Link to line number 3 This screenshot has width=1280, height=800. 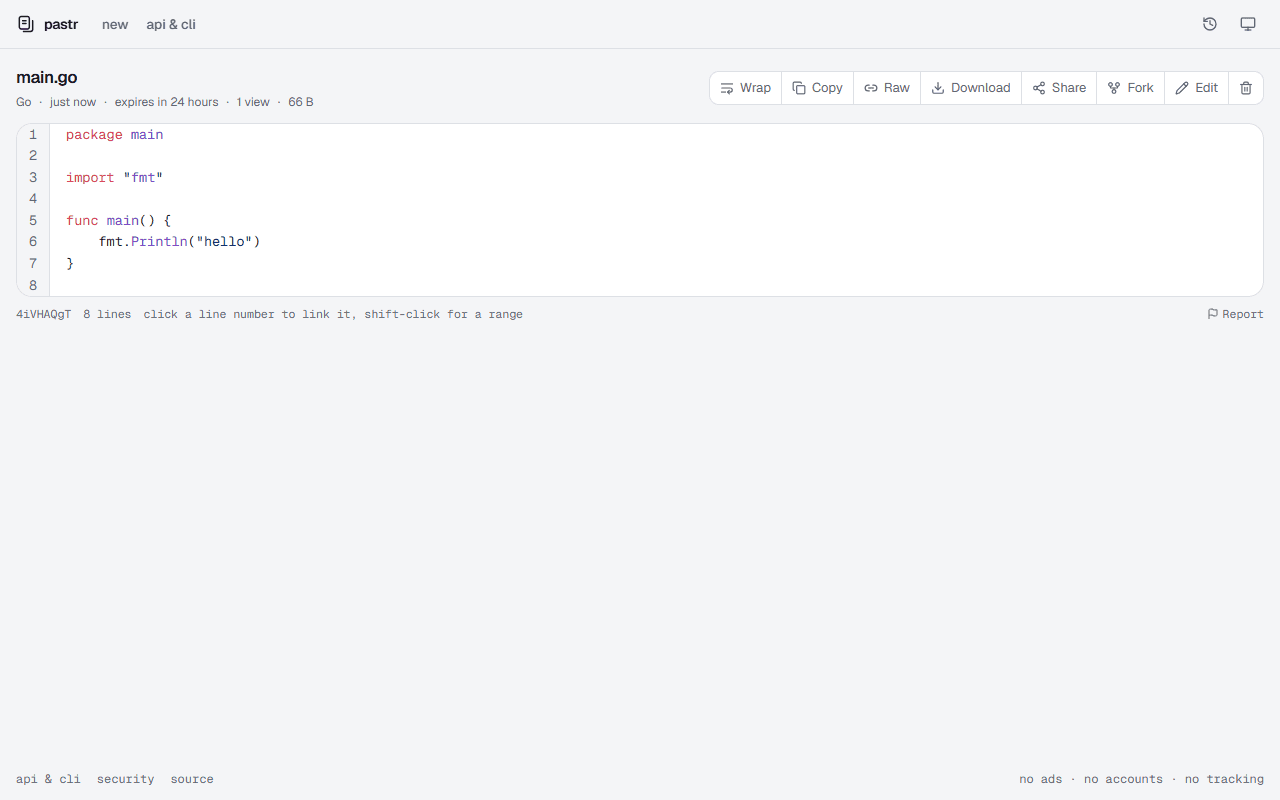33,178
